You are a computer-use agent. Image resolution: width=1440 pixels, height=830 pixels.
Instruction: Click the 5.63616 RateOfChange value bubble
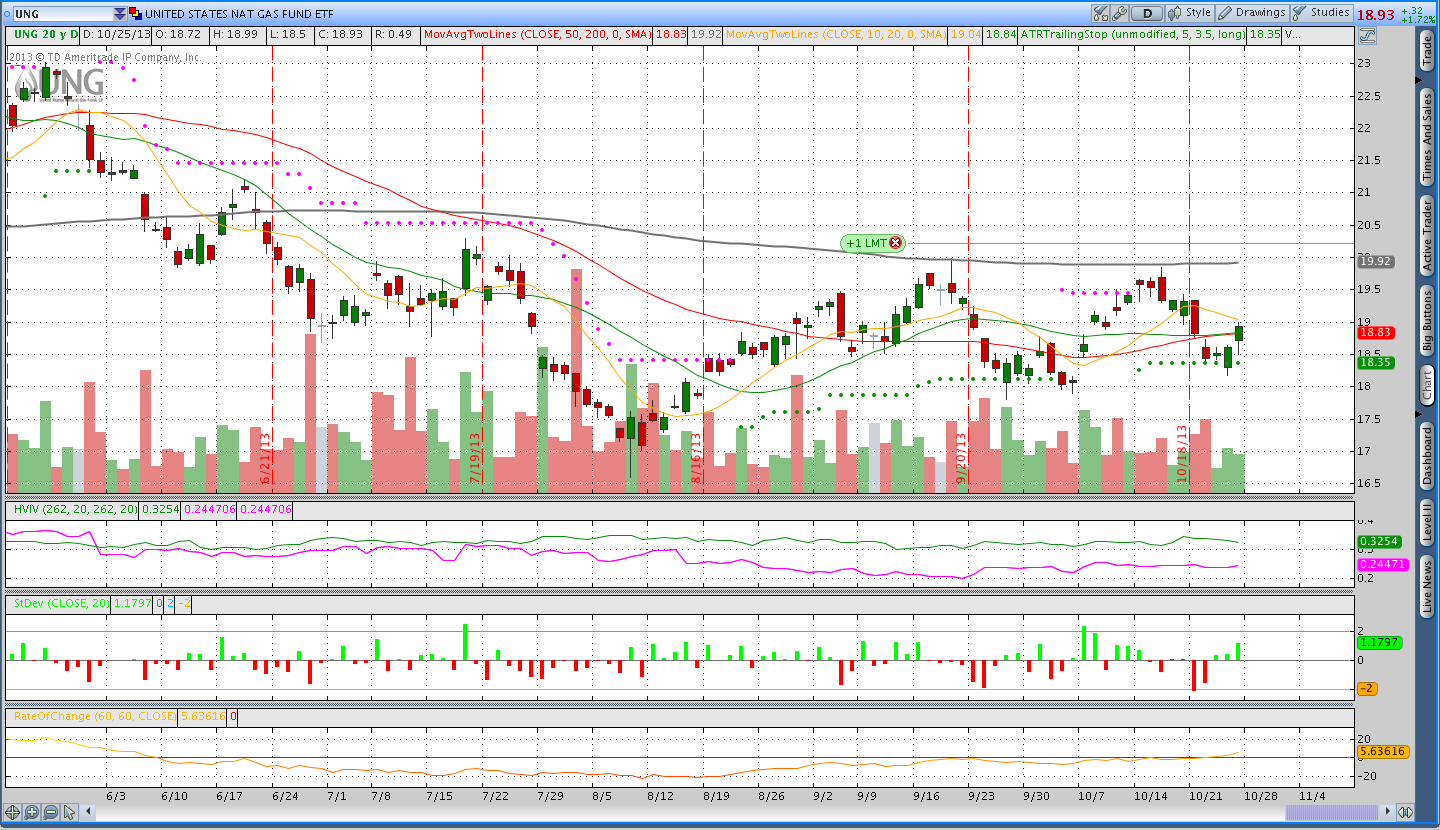(1383, 751)
